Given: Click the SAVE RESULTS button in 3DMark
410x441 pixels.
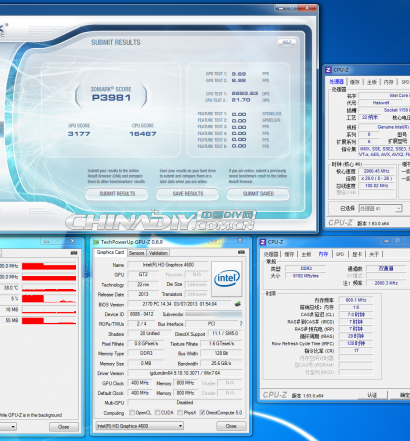Looking at the screenshot, I should click(x=188, y=194).
